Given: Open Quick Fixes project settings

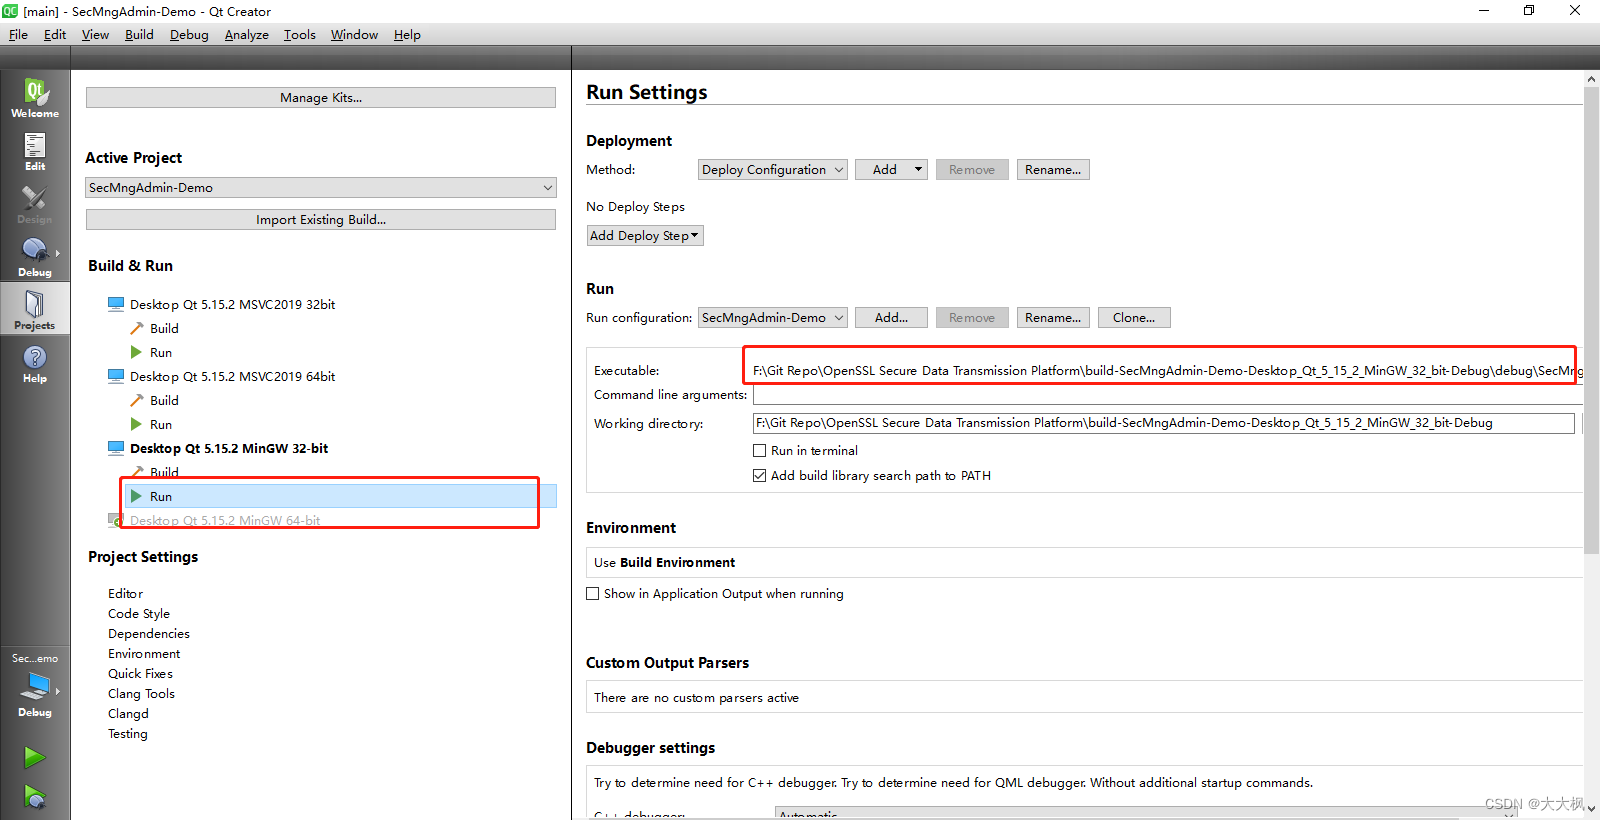Looking at the screenshot, I should (140, 674).
